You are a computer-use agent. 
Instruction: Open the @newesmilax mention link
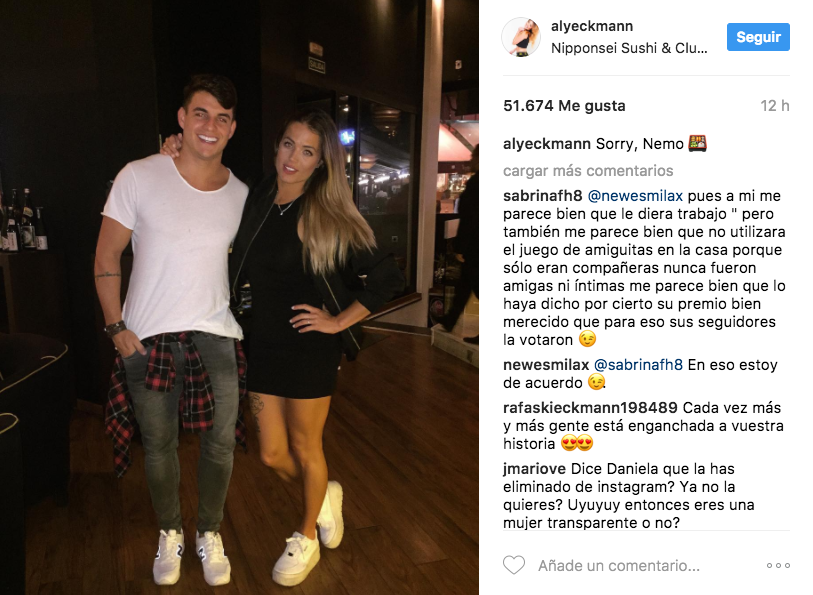click(635, 196)
